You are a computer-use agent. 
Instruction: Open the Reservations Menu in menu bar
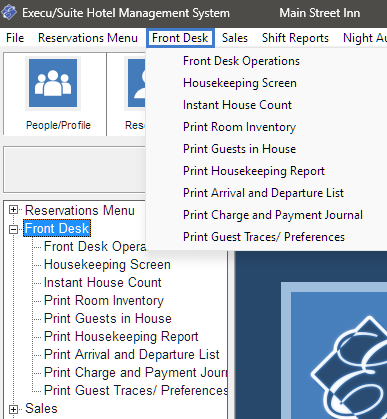pos(88,38)
